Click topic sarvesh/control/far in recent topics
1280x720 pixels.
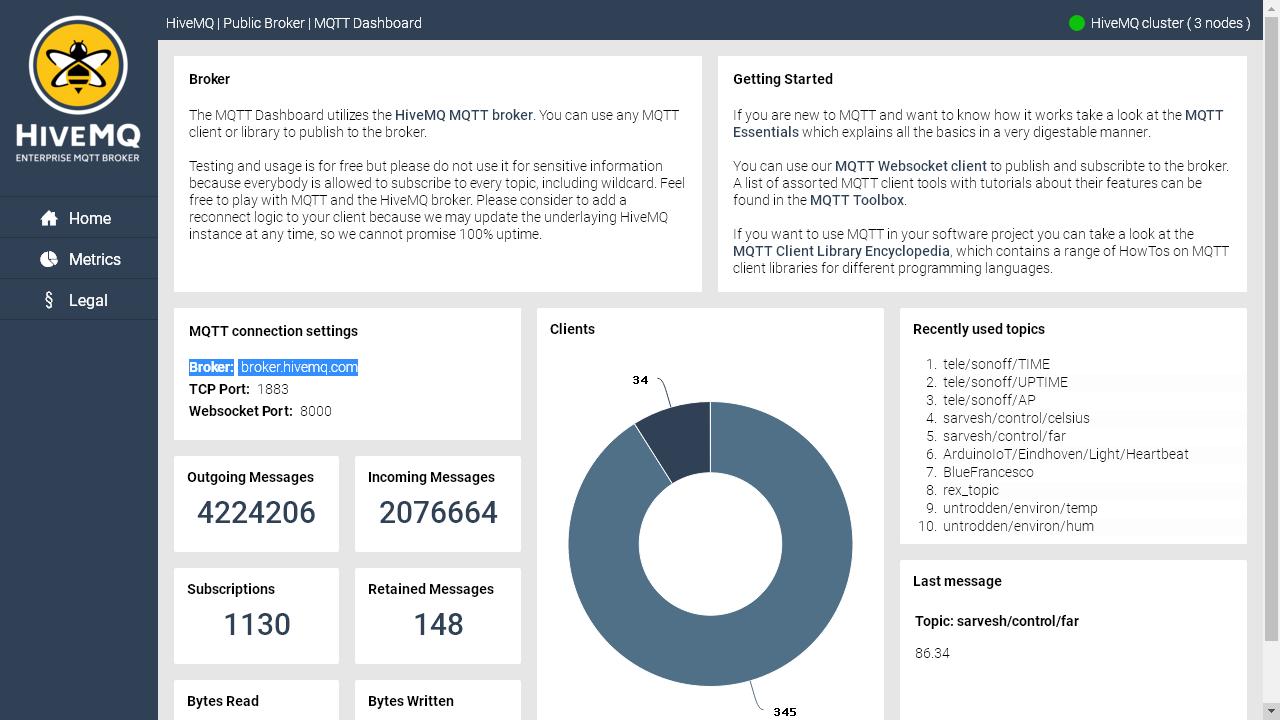pos(1004,436)
